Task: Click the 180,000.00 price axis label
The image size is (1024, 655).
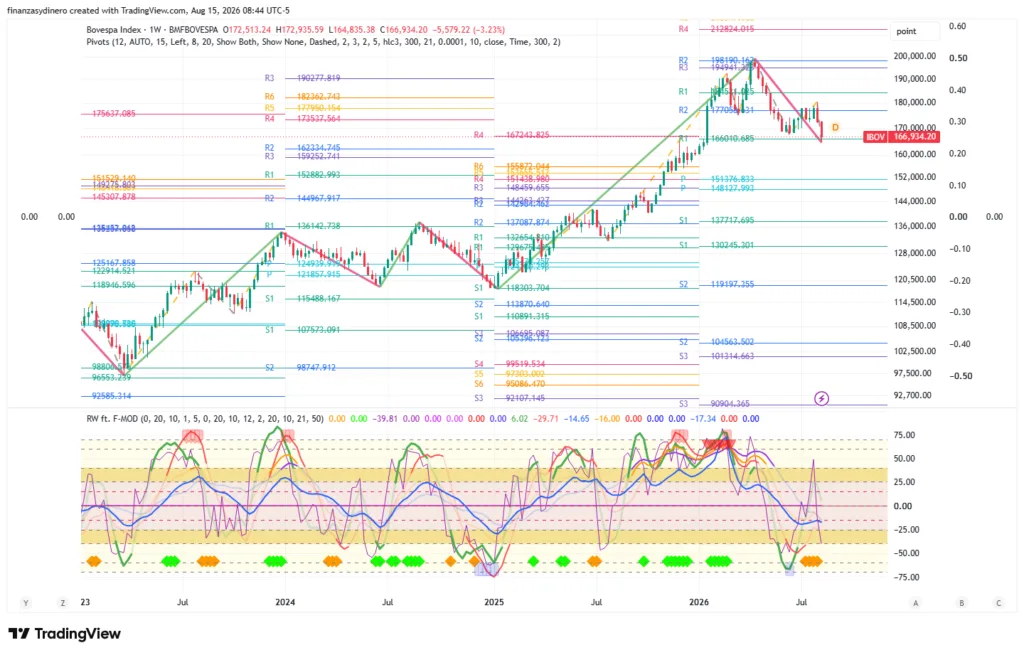Action: coord(915,103)
